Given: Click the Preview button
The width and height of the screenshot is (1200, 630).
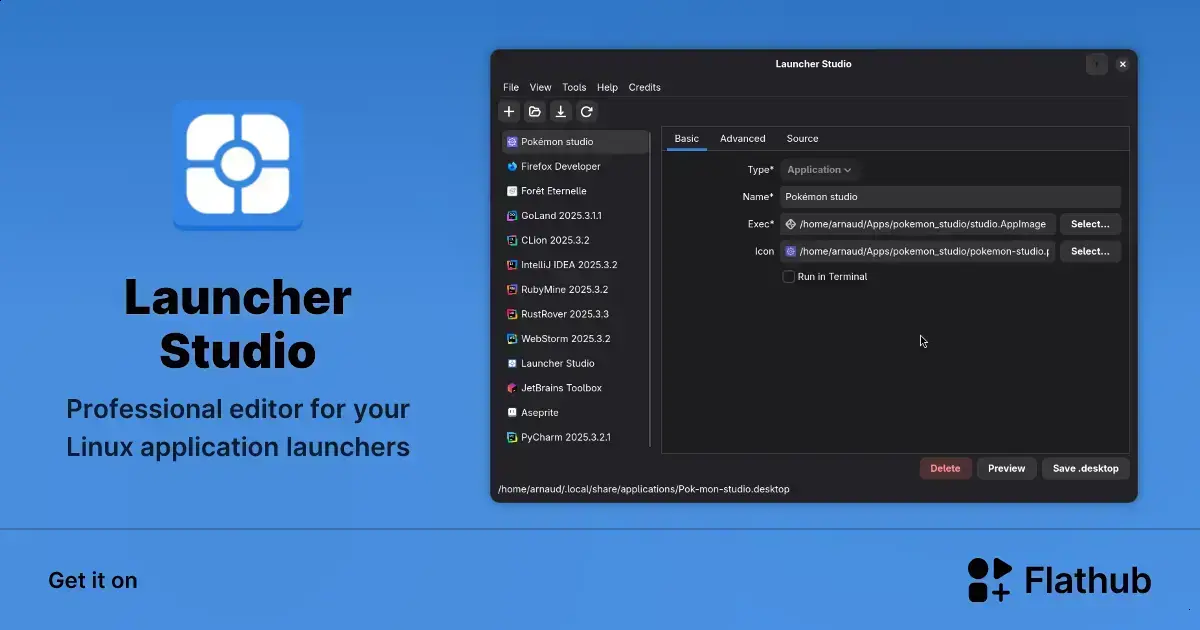Looking at the screenshot, I should [1007, 468].
